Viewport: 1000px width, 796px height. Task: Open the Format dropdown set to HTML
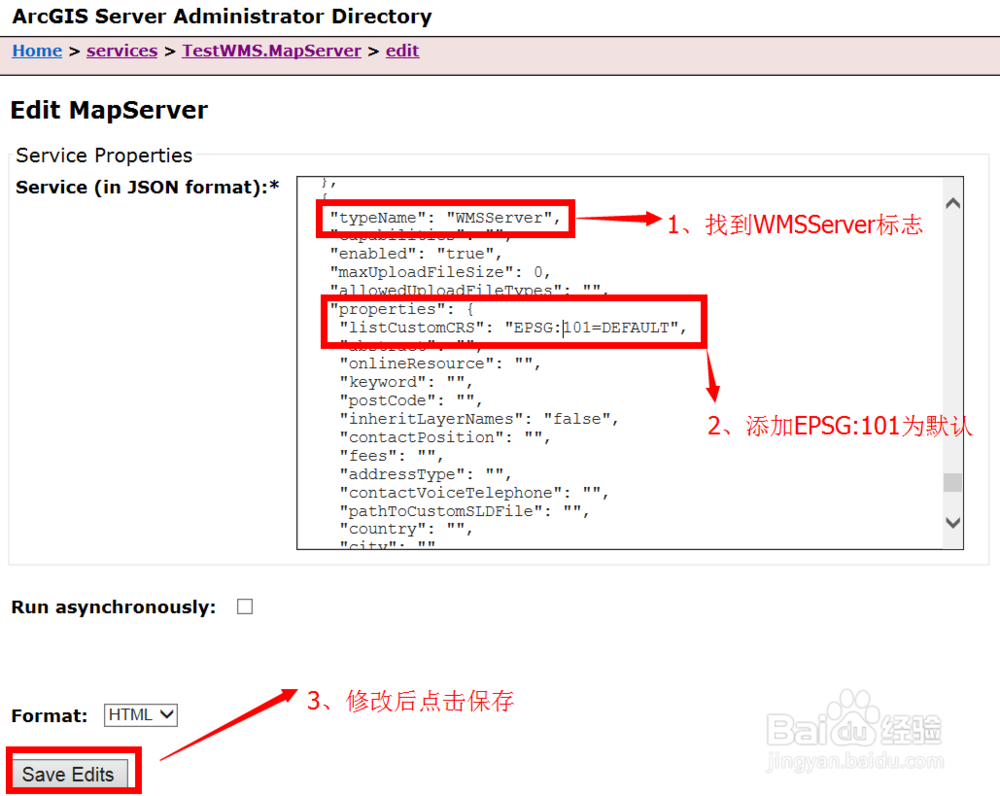pyautogui.click(x=141, y=715)
